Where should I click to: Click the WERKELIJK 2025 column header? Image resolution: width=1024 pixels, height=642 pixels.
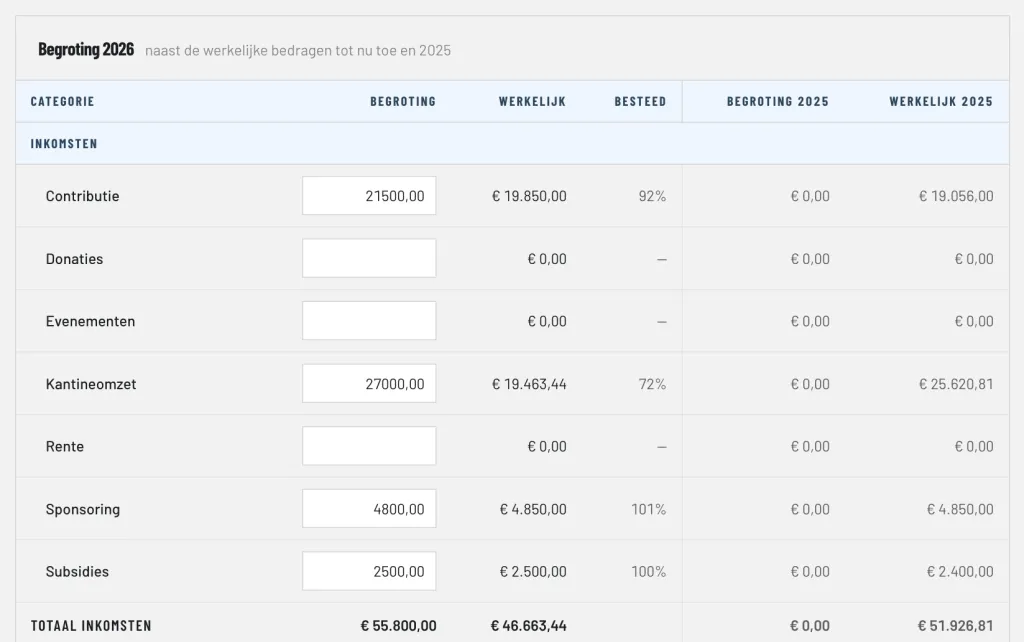[x=941, y=101]
